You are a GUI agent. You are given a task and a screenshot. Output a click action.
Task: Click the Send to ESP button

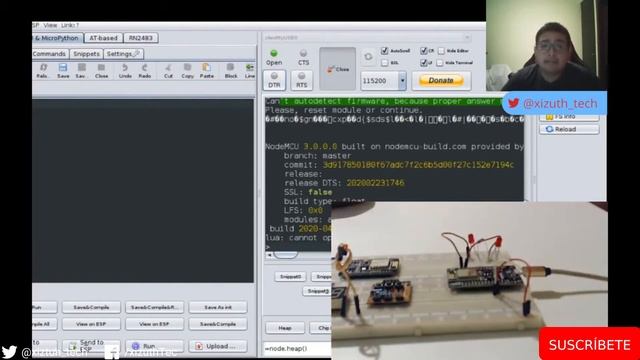tap(91, 346)
